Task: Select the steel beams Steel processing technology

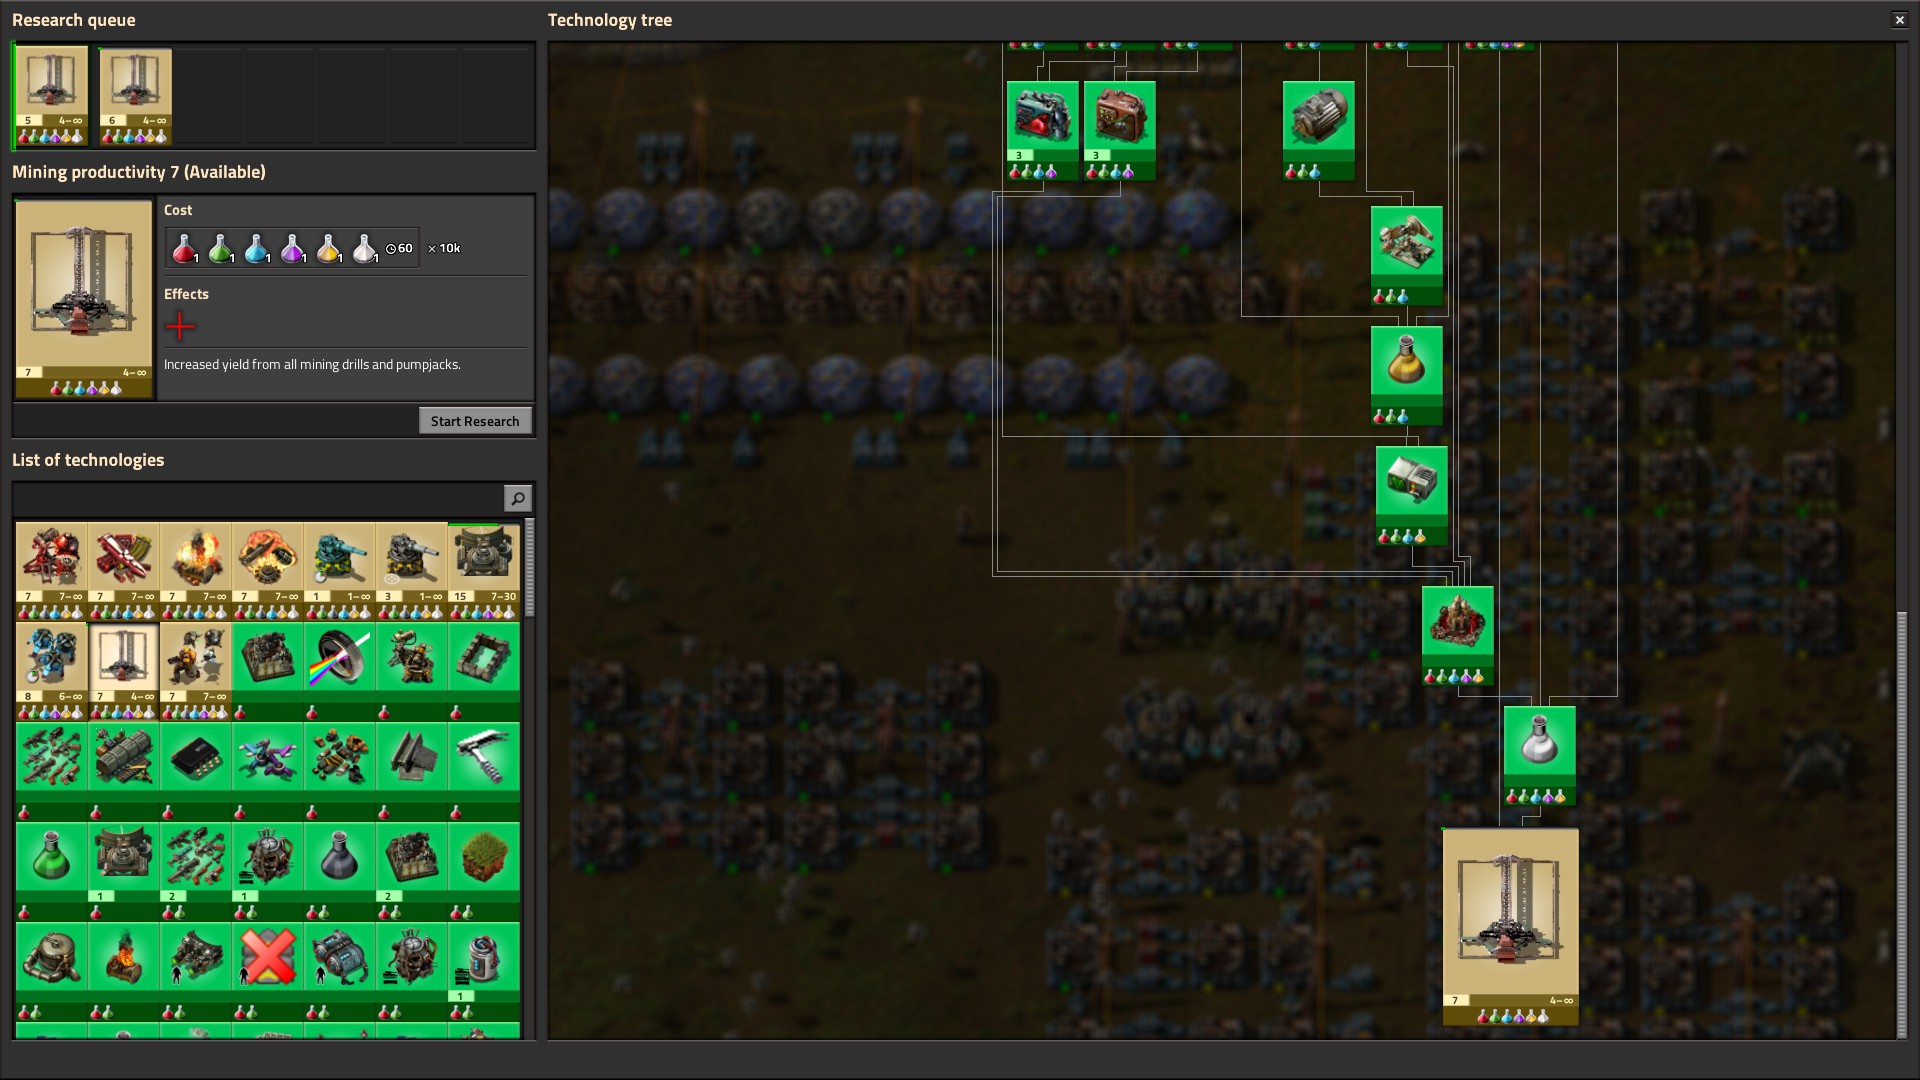Action: pyautogui.click(x=412, y=770)
